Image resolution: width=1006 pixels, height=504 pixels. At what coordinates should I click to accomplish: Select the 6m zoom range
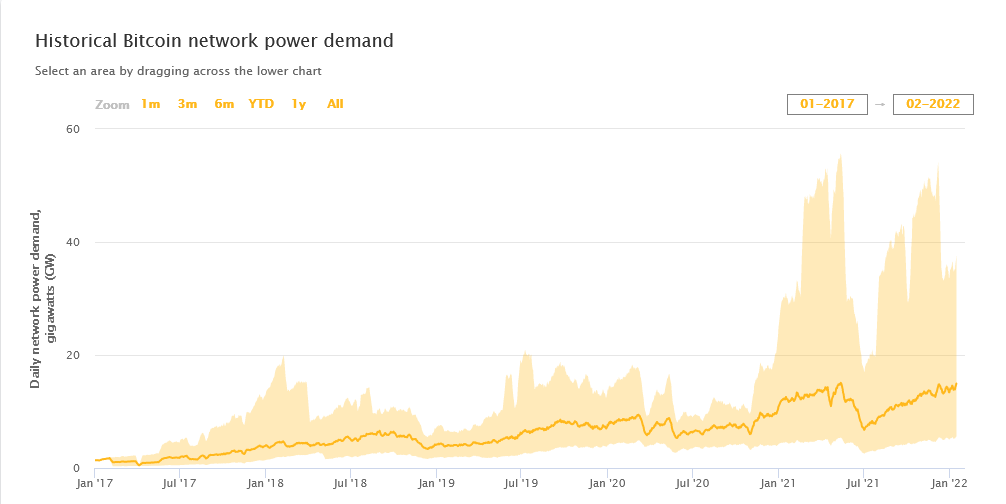pos(224,104)
